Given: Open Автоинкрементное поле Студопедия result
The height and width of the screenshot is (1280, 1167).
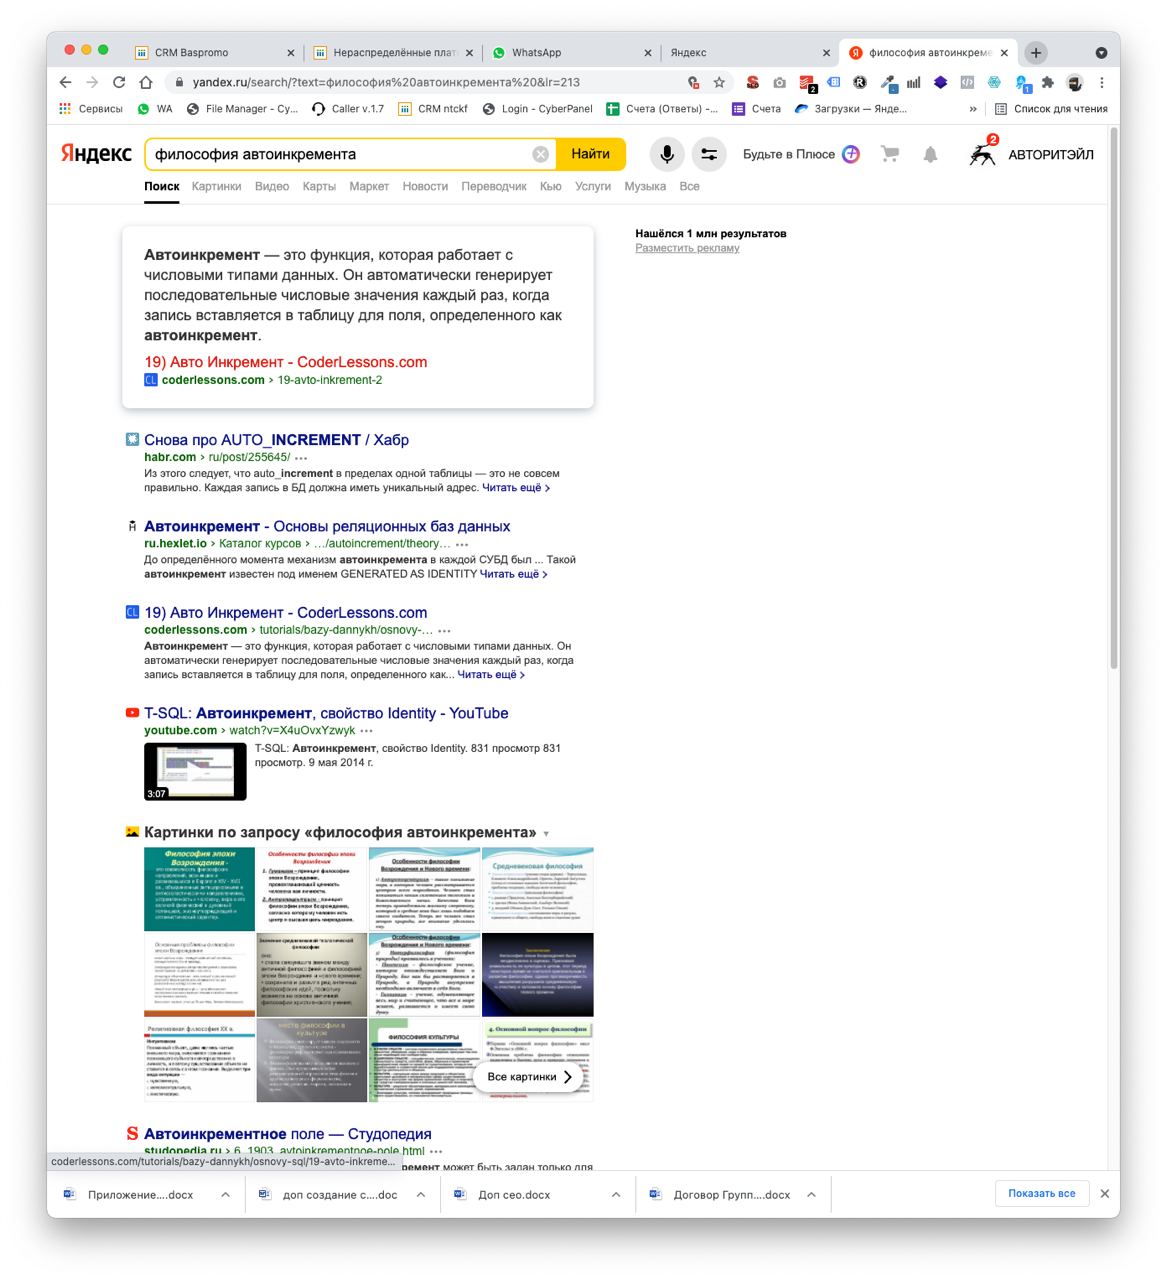Looking at the screenshot, I should (288, 1134).
